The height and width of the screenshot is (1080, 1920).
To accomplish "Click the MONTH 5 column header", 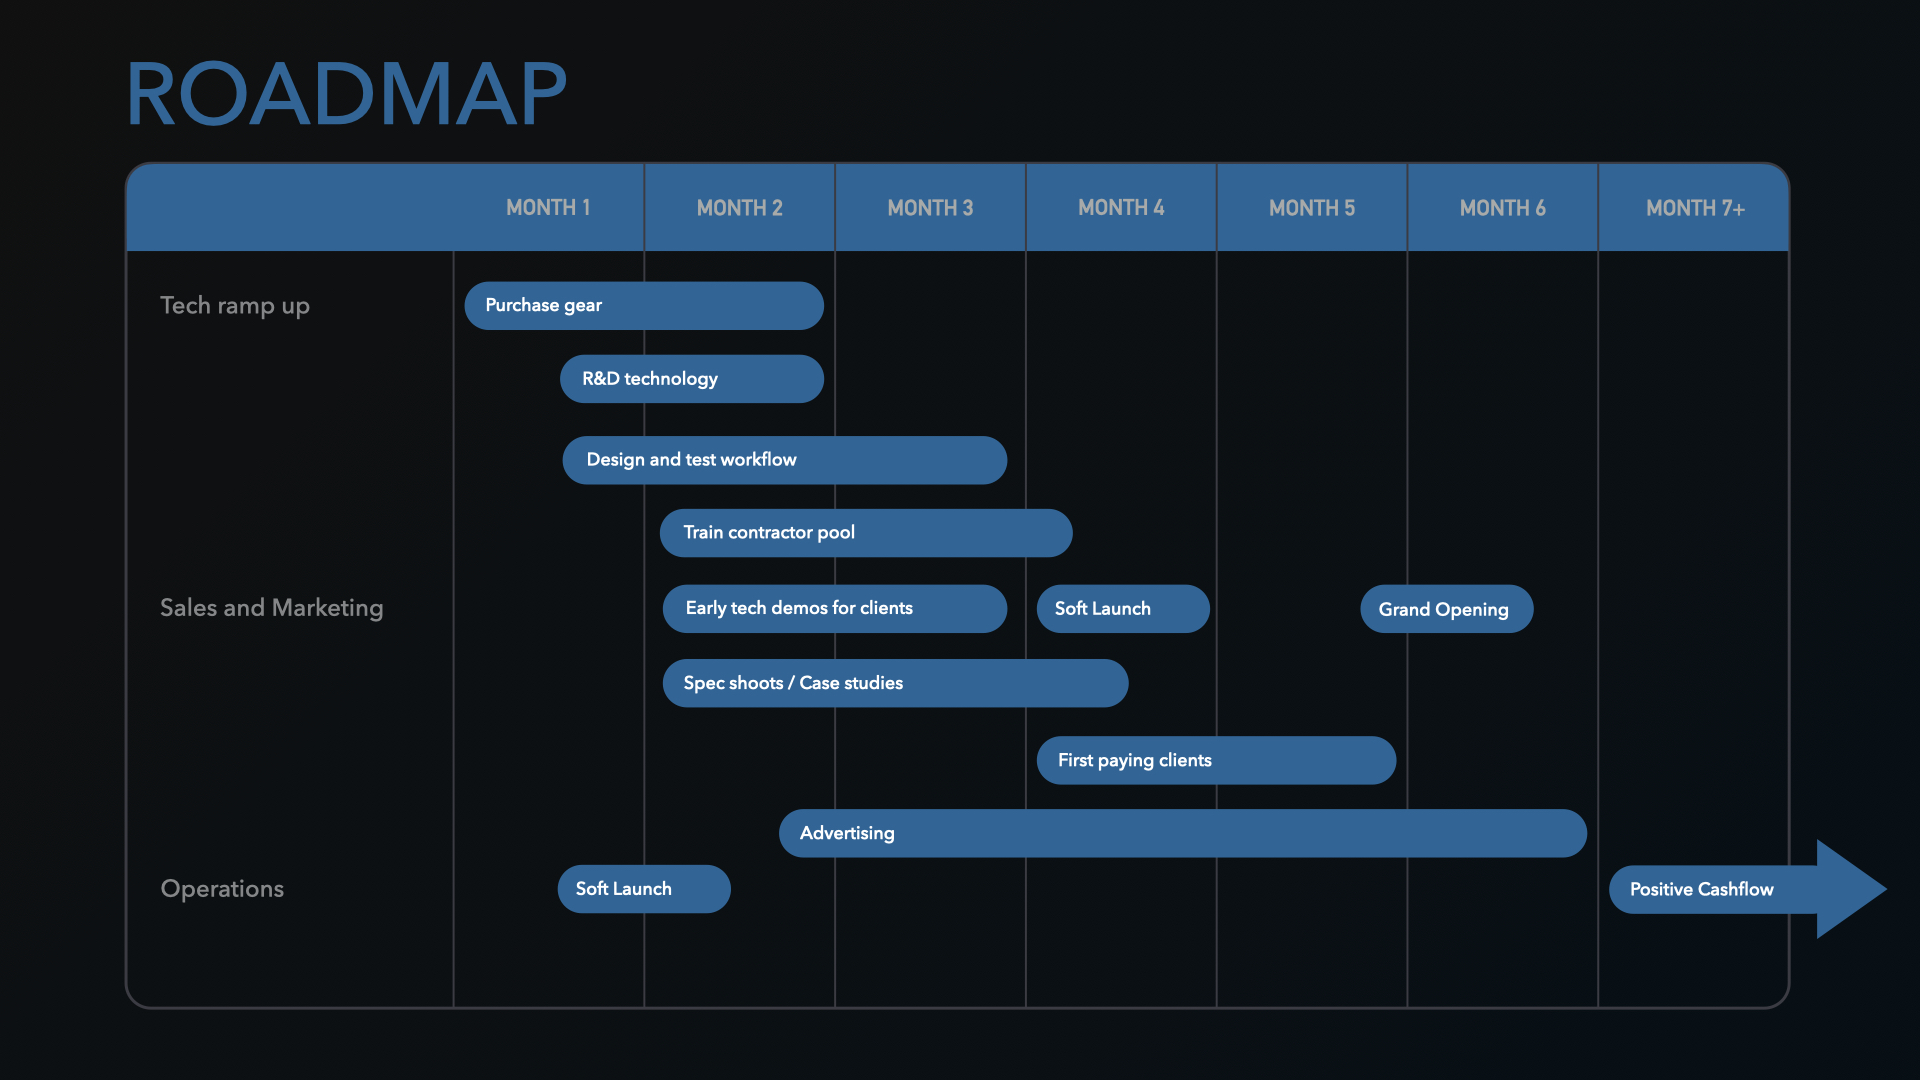I will (1311, 208).
